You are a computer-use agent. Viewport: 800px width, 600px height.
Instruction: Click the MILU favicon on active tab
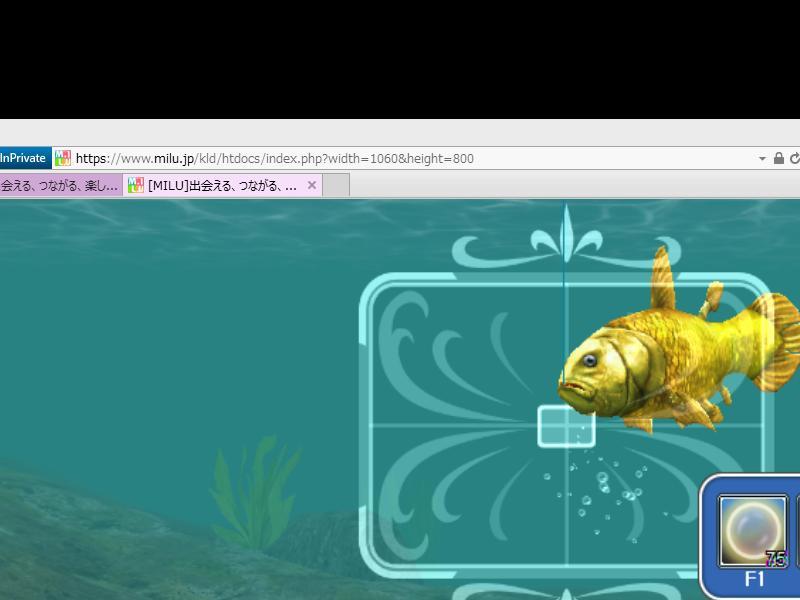pos(136,185)
